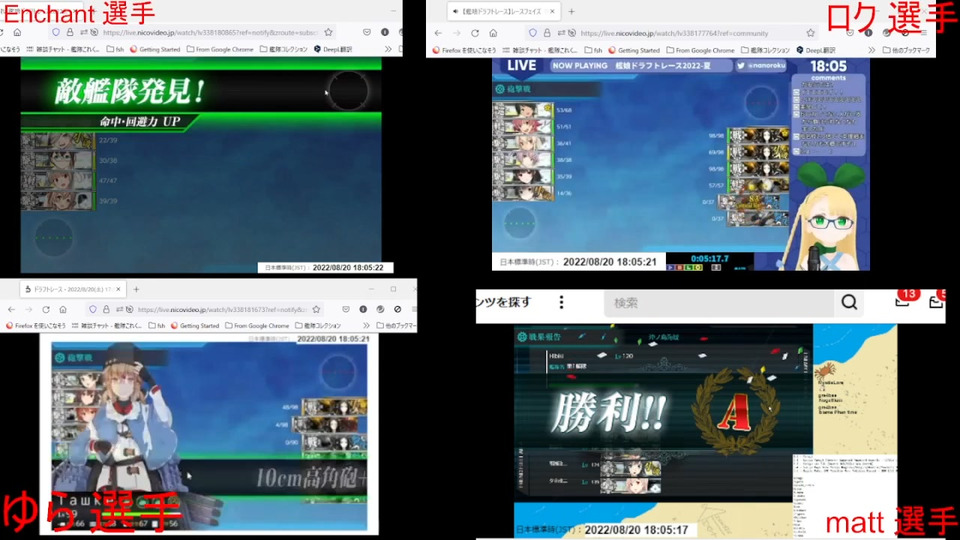The height and width of the screenshot is (540, 960).
Task: Click 勝利!! victory text in matt stream
Action: (x=607, y=414)
